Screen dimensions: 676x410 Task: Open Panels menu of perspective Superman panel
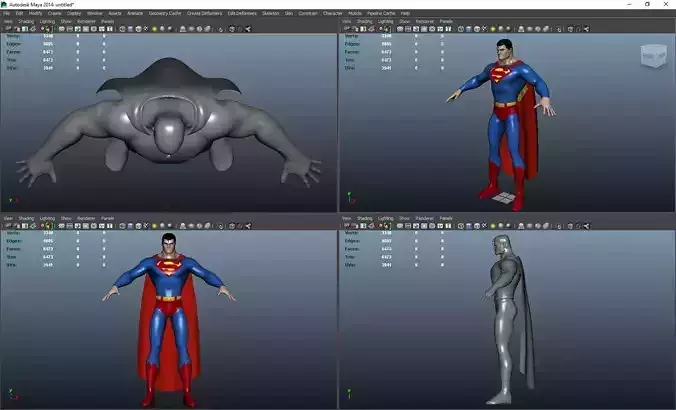click(446, 21)
